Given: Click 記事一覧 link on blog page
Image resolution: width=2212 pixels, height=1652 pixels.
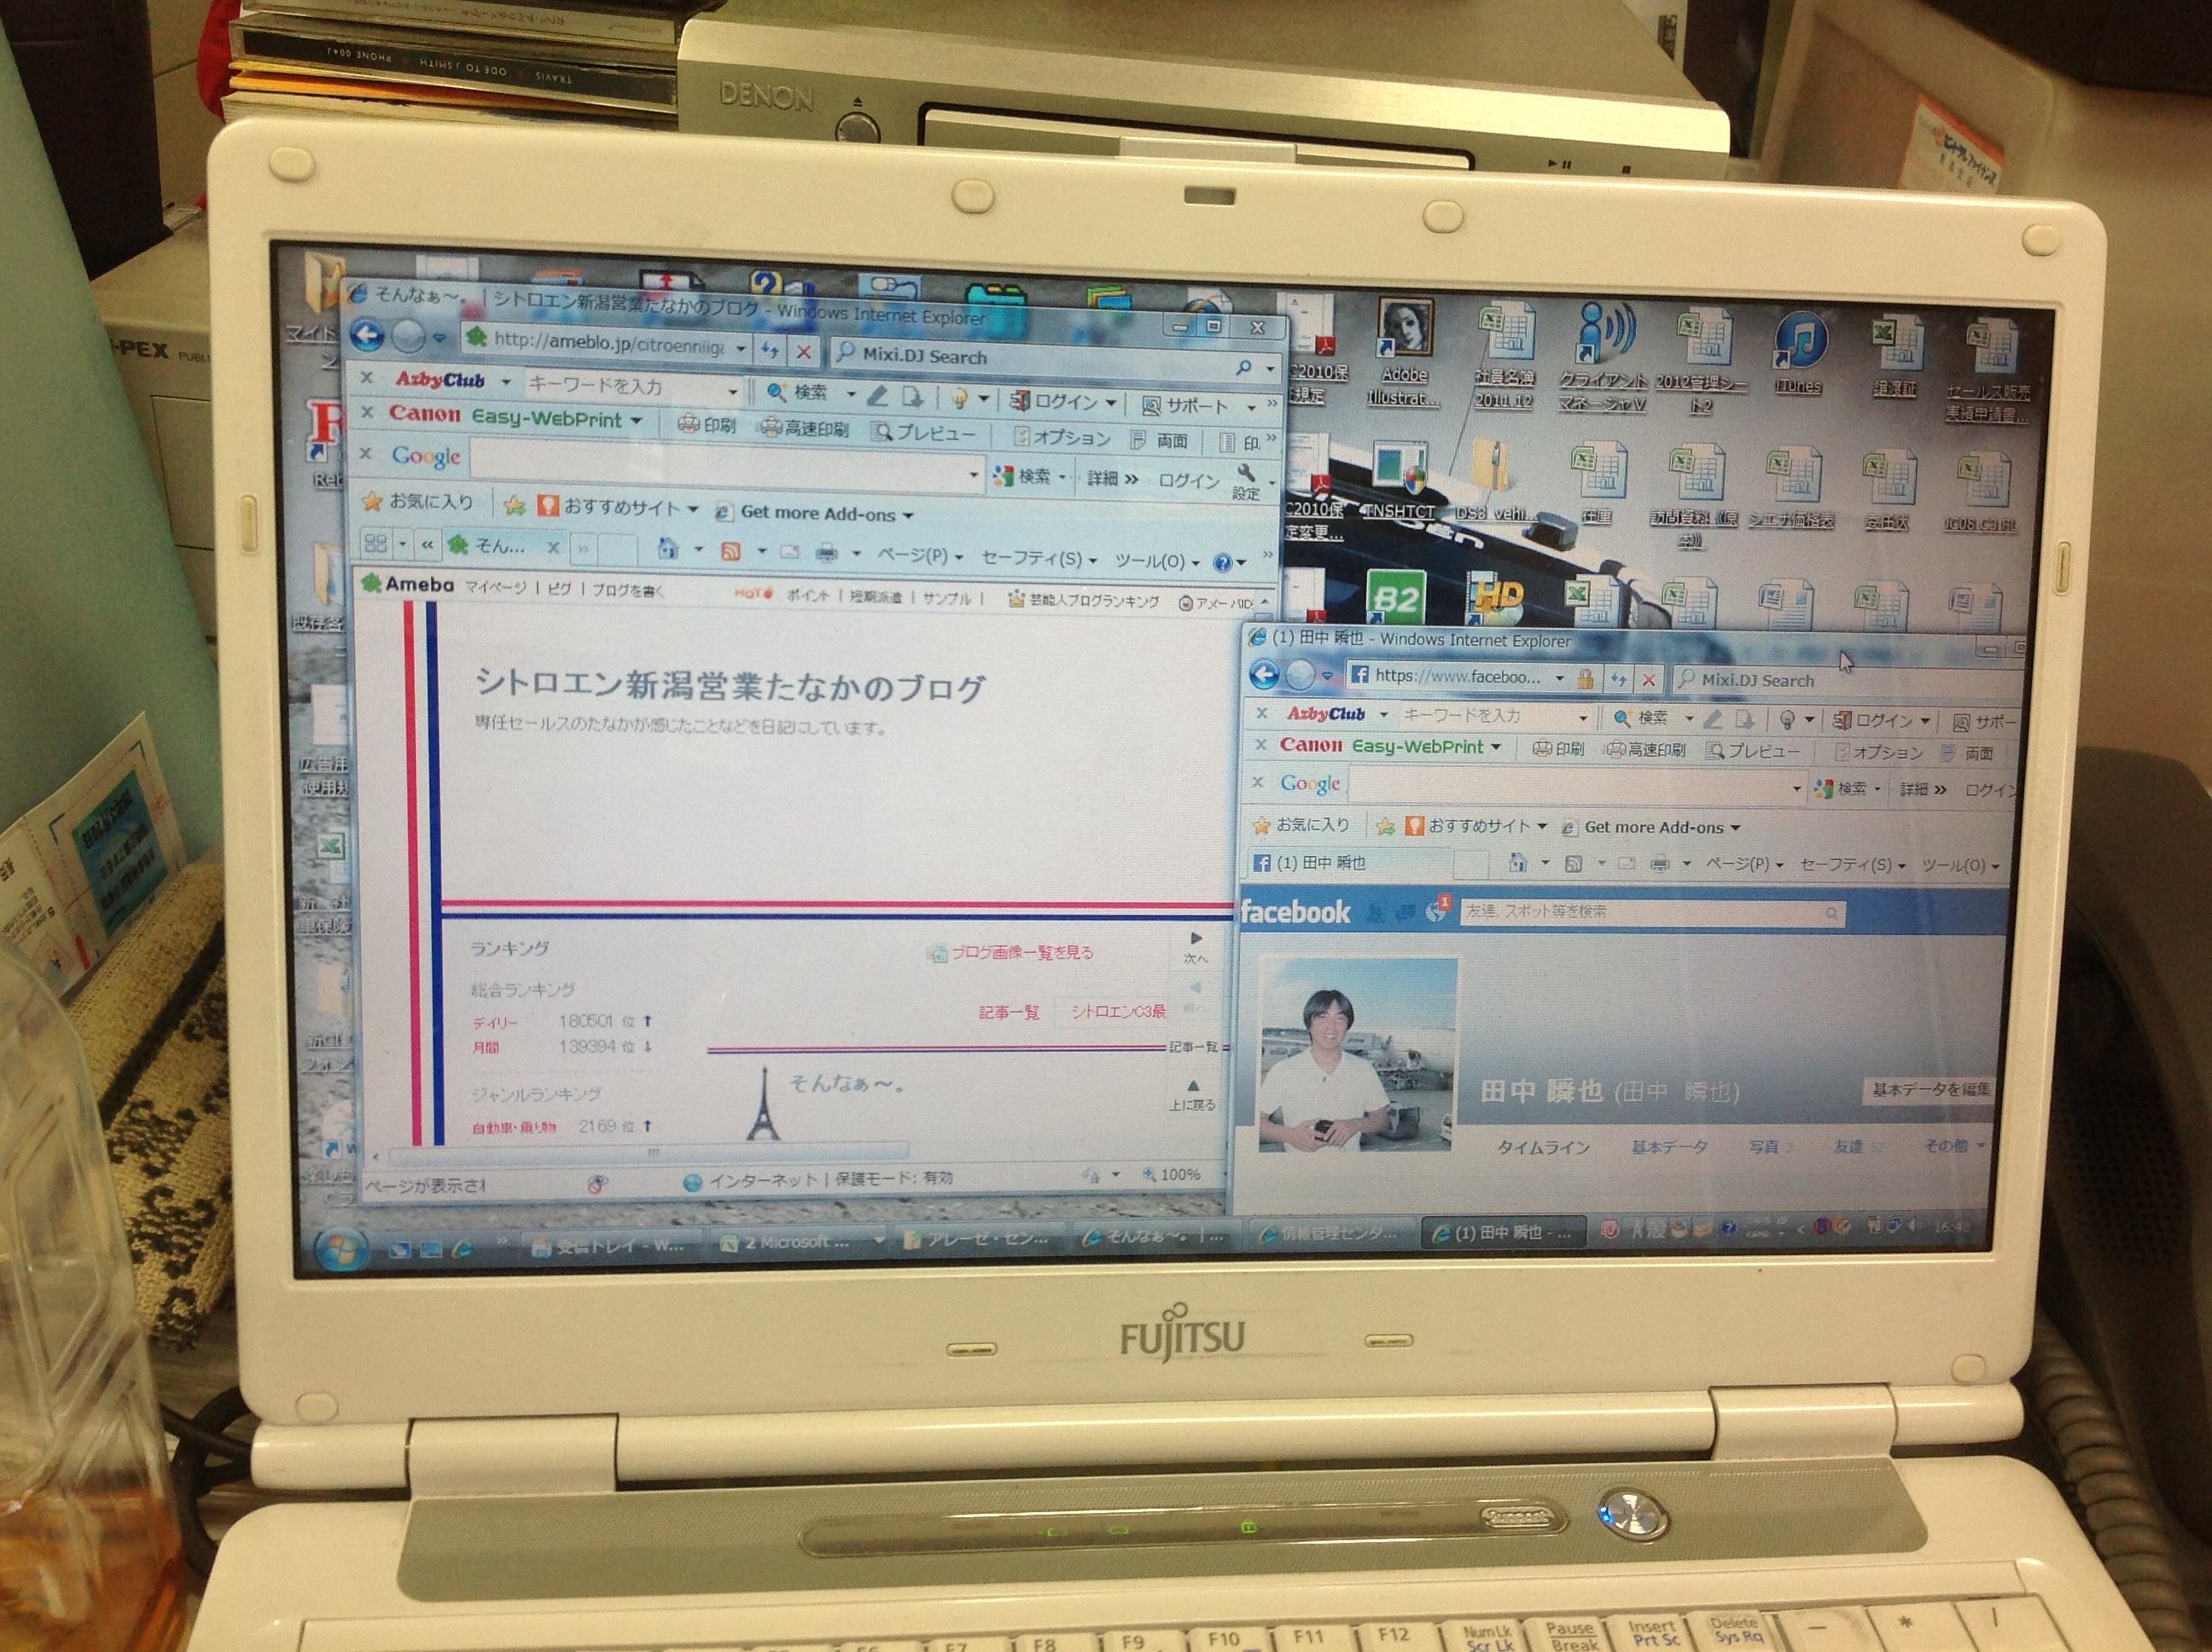Looking at the screenshot, I should click(x=1008, y=1012).
